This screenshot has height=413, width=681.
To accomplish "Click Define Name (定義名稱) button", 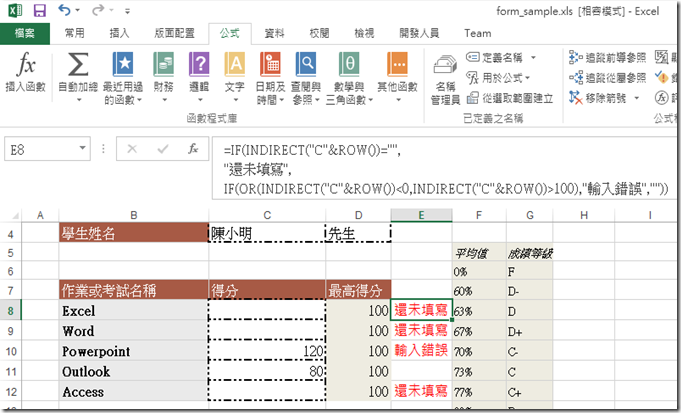I will [494, 57].
